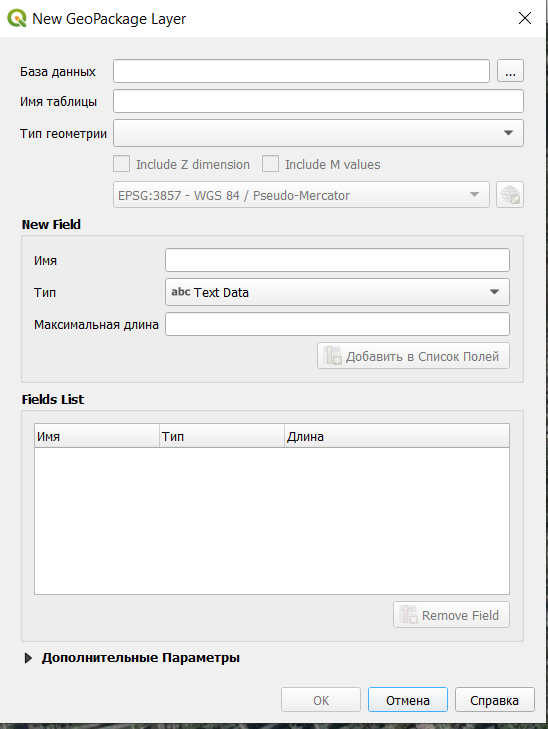
Task: Click the remove-field table icon
Action: tap(409, 615)
